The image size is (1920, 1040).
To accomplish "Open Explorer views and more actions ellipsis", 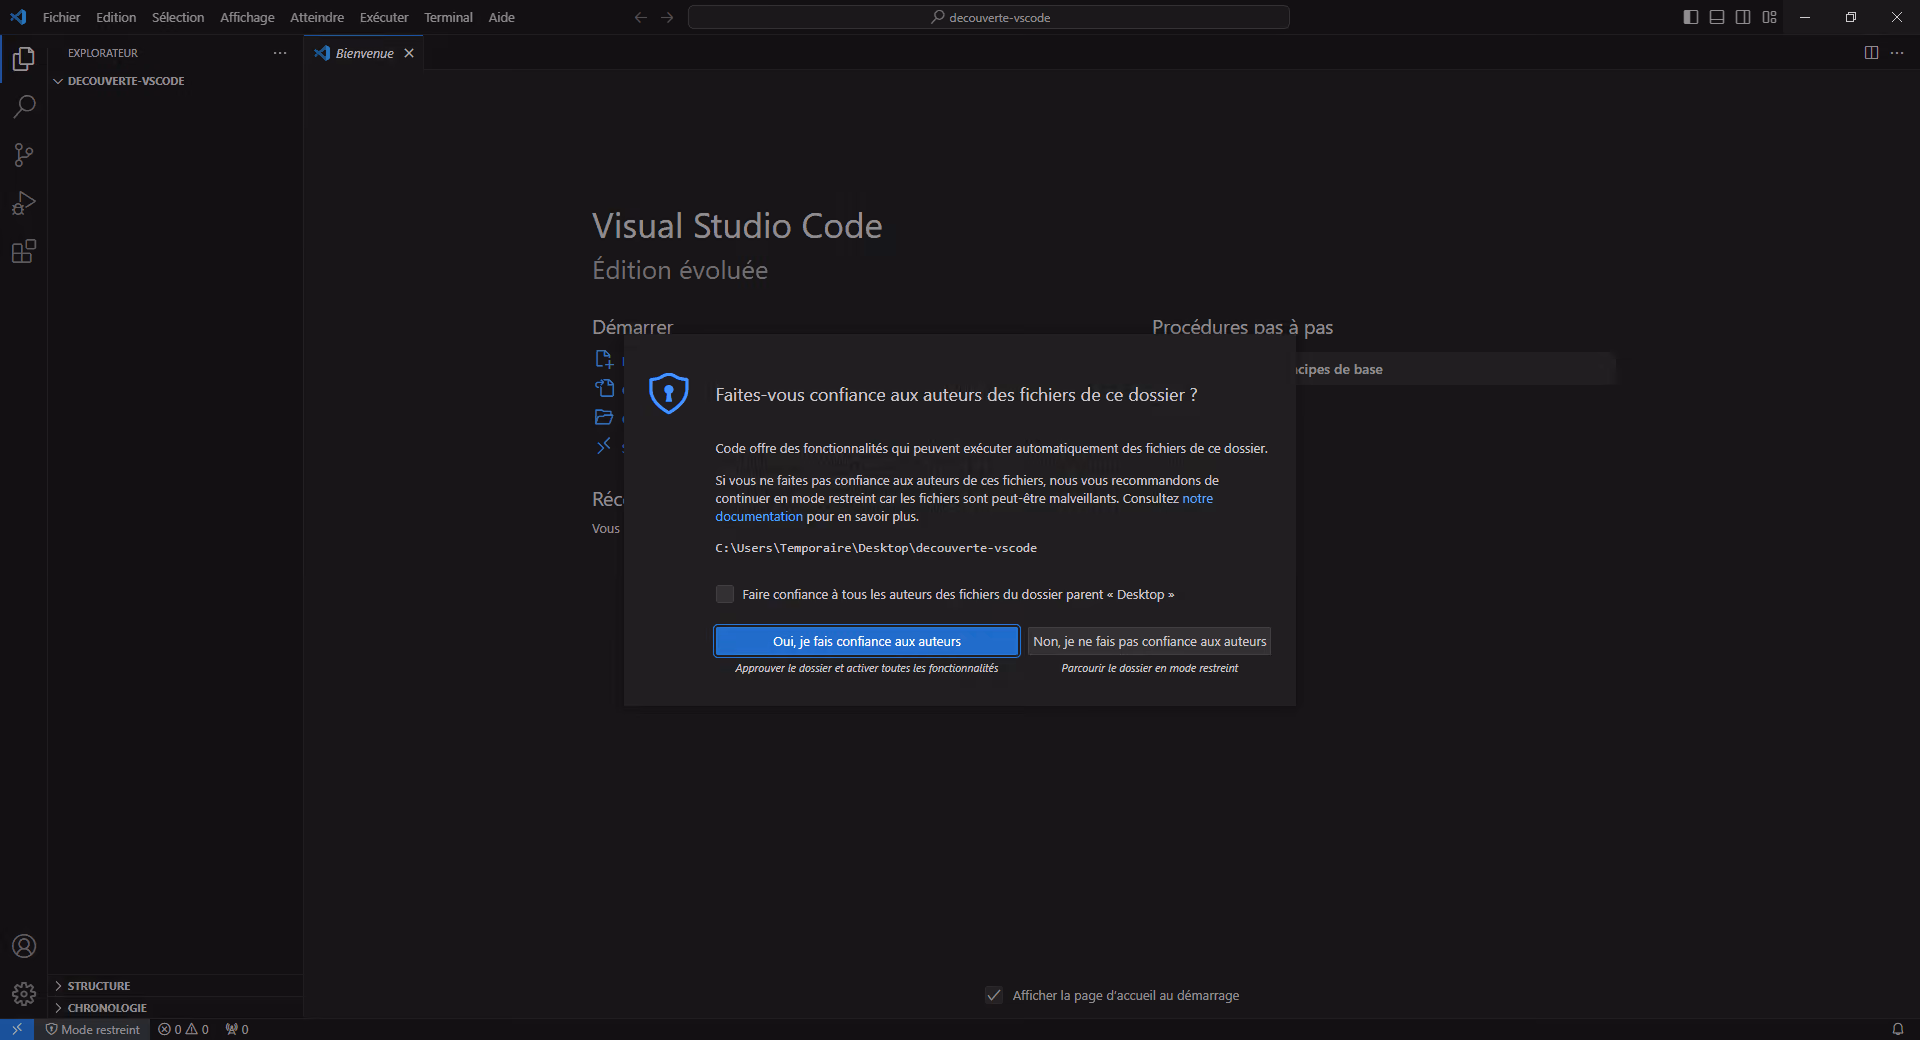I will 280,53.
